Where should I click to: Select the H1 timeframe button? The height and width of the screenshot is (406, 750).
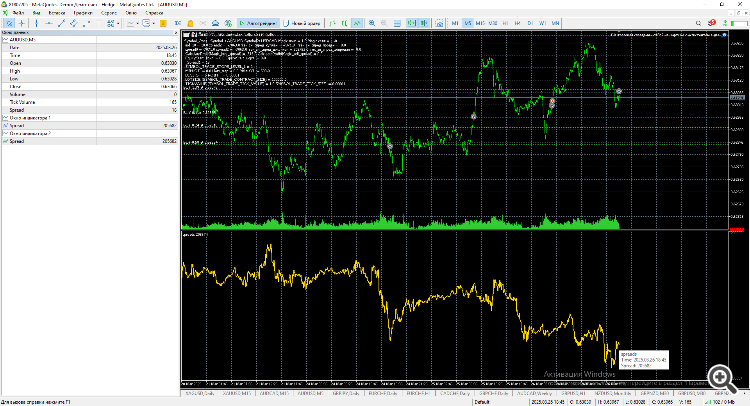point(505,23)
